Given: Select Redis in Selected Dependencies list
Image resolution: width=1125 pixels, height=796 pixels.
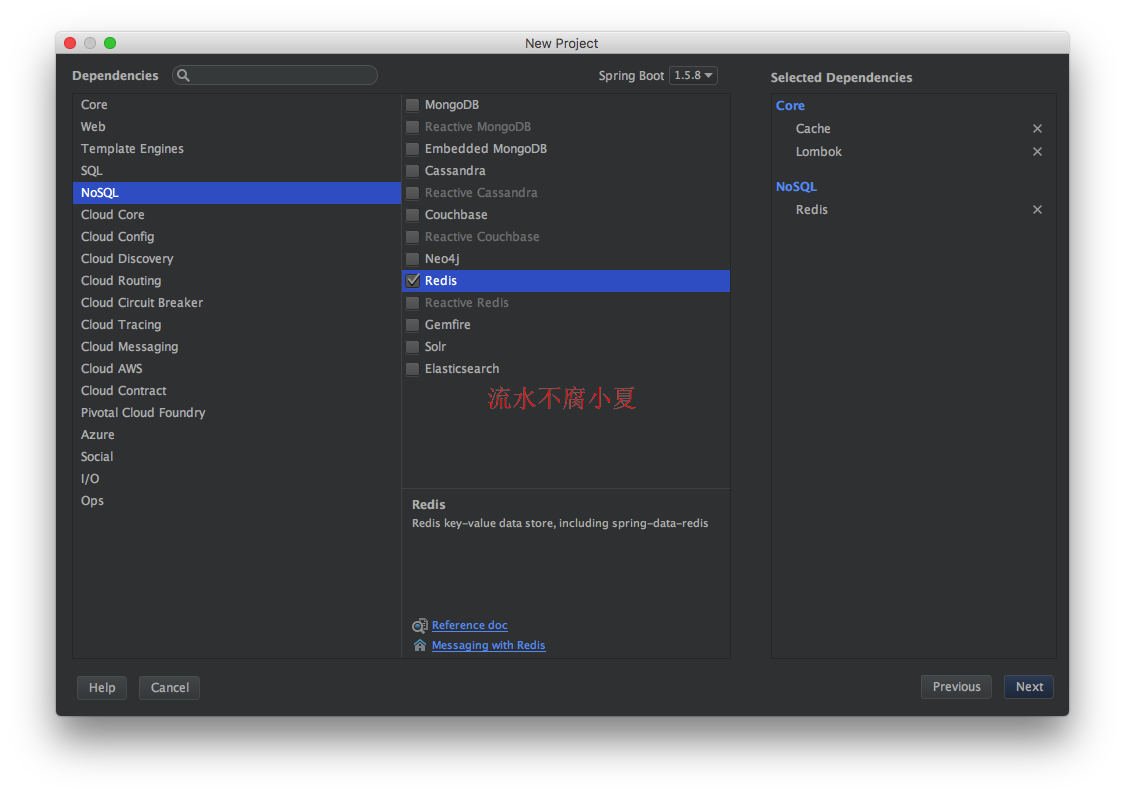Looking at the screenshot, I should tap(811, 210).
